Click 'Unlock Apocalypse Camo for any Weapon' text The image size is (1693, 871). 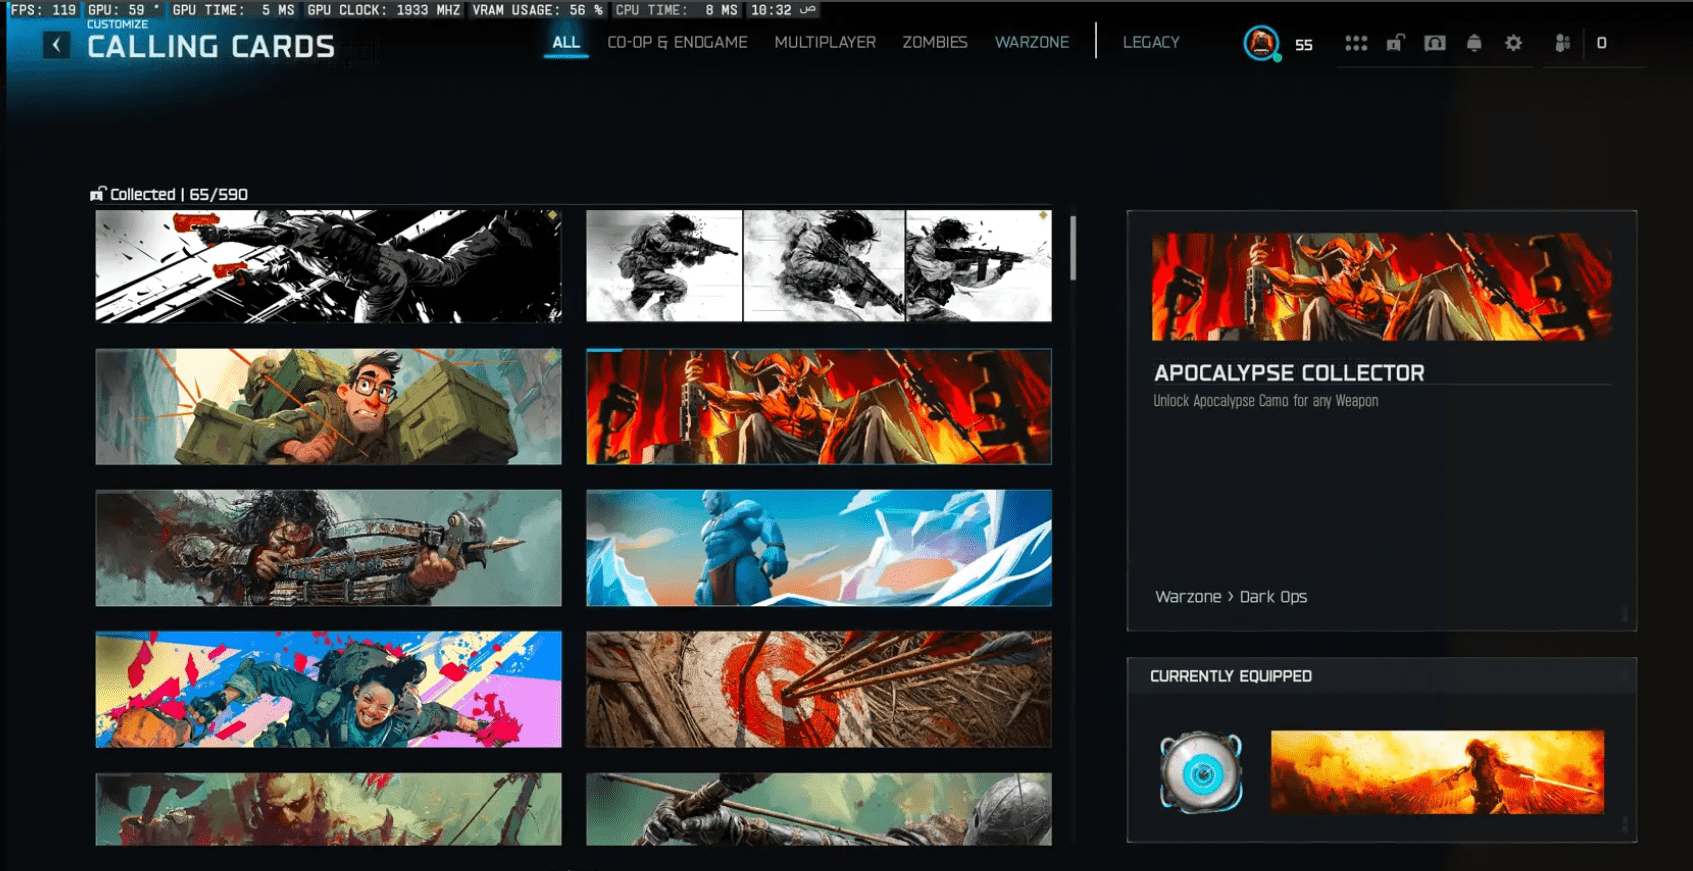(x=1265, y=401)
